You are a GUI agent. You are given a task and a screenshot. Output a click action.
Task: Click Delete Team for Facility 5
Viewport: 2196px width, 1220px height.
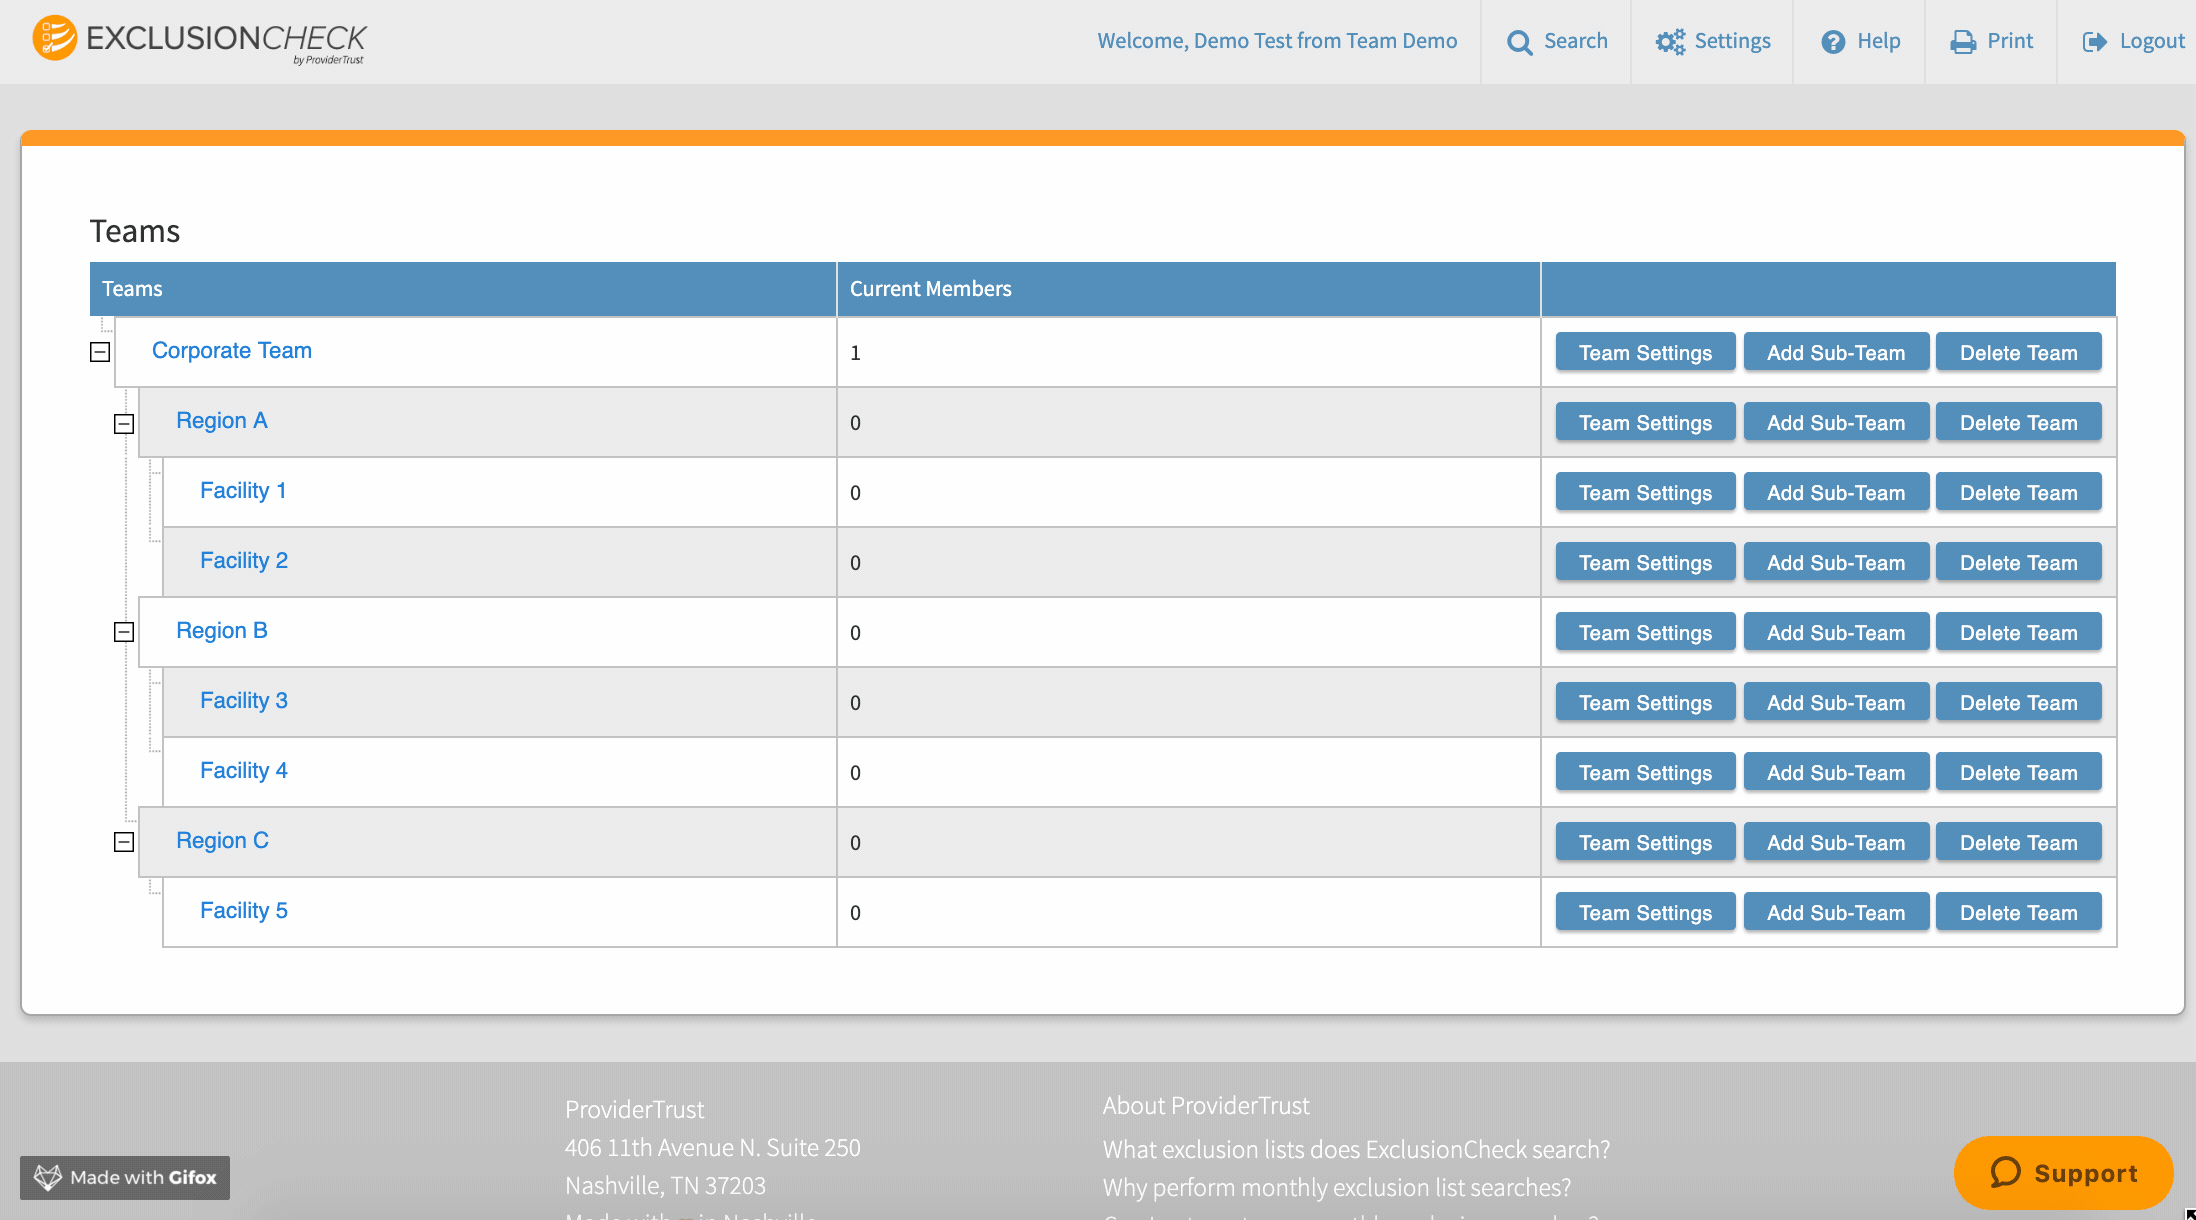pyautogui.click(x=2018, y=912)
